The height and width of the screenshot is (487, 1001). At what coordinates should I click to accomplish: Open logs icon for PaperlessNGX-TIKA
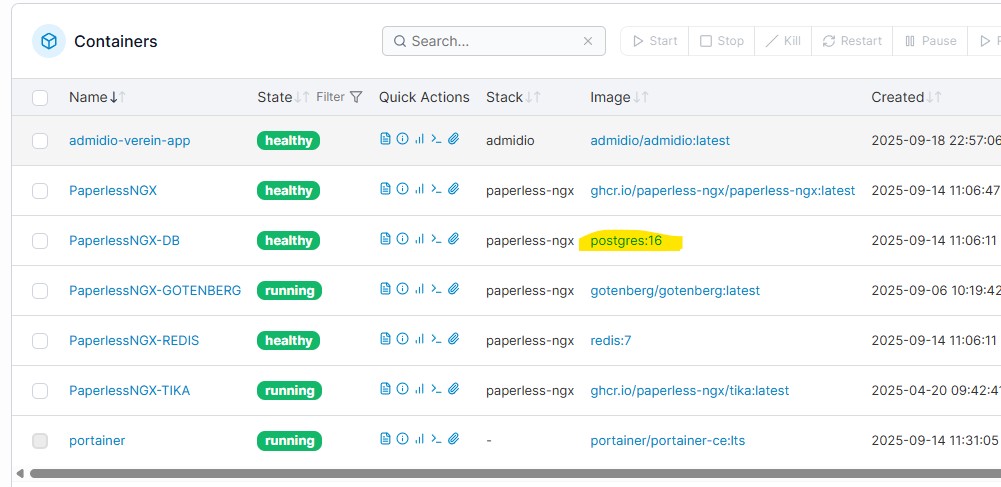click(385, 390)
